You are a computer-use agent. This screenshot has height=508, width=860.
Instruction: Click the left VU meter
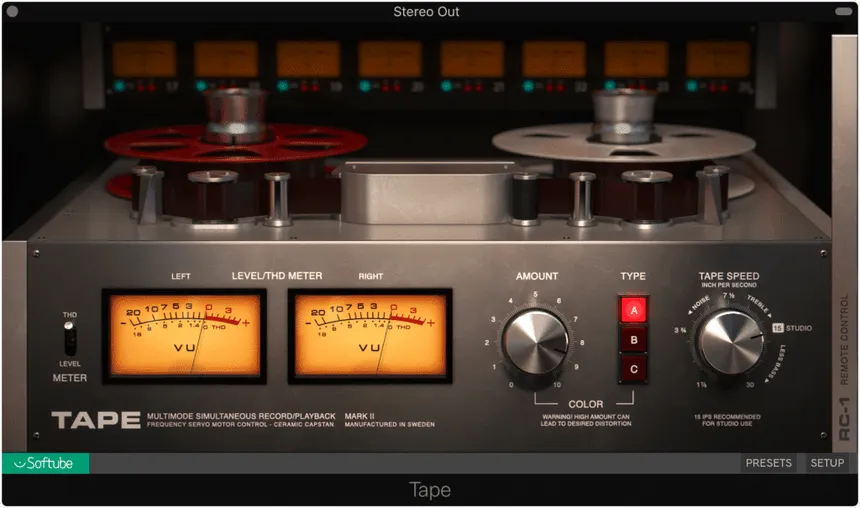185,335
